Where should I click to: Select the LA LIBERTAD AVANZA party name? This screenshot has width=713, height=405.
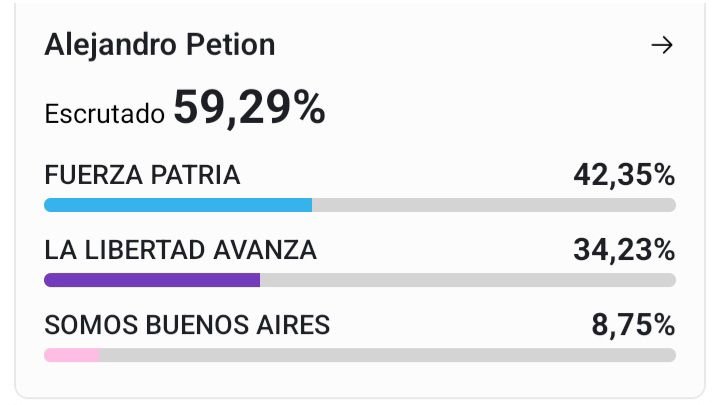tap(180, 250)
